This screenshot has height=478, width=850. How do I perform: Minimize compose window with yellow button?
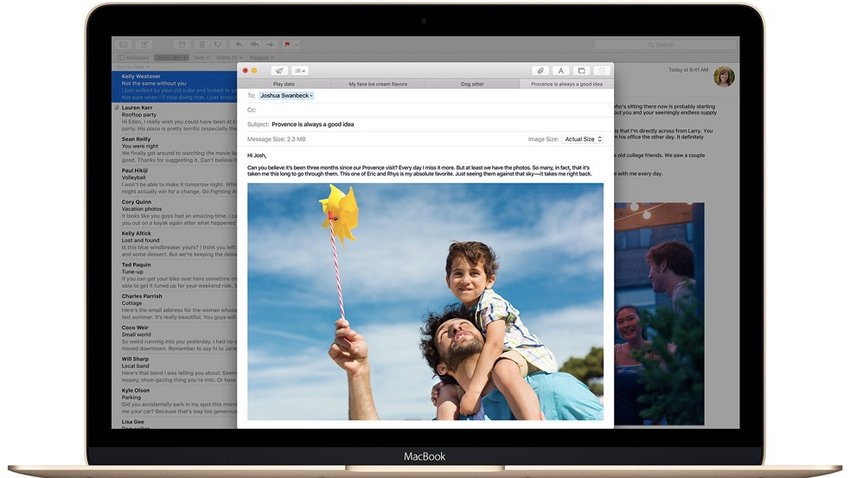click(x=254, y=70)
